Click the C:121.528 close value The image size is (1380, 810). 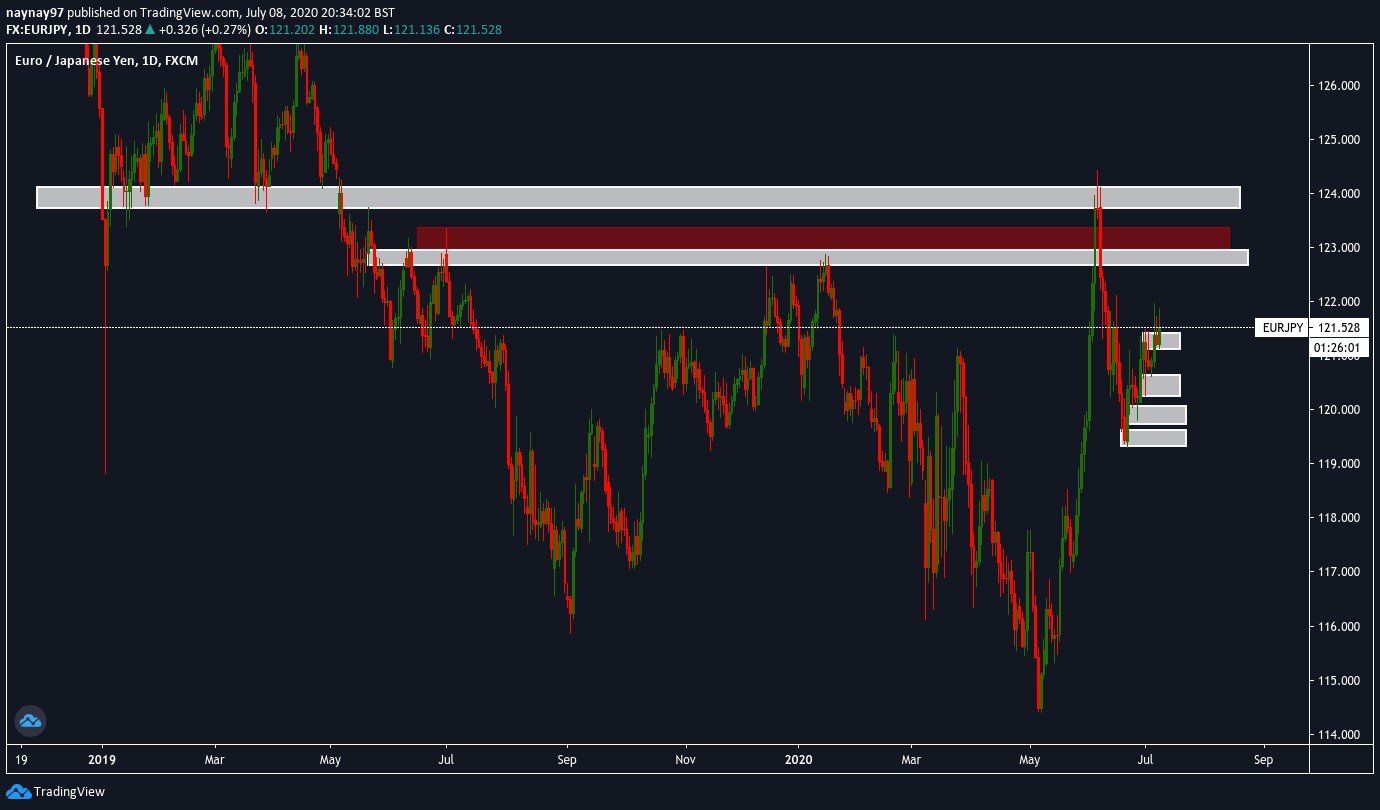point(474,30)
